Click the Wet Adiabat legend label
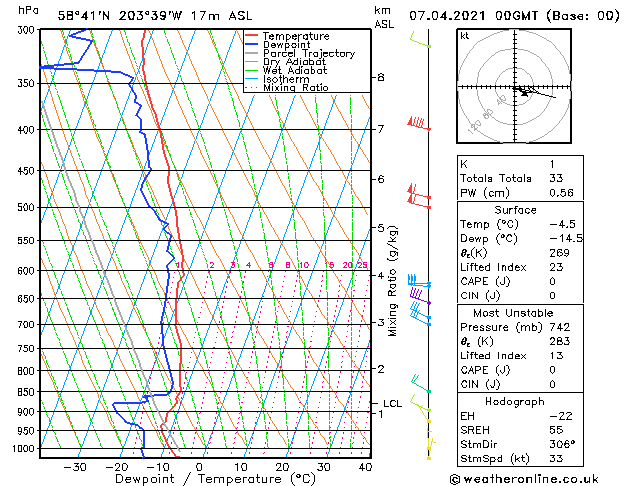Screen dimensions: 629x486 [x=295, y=71]
